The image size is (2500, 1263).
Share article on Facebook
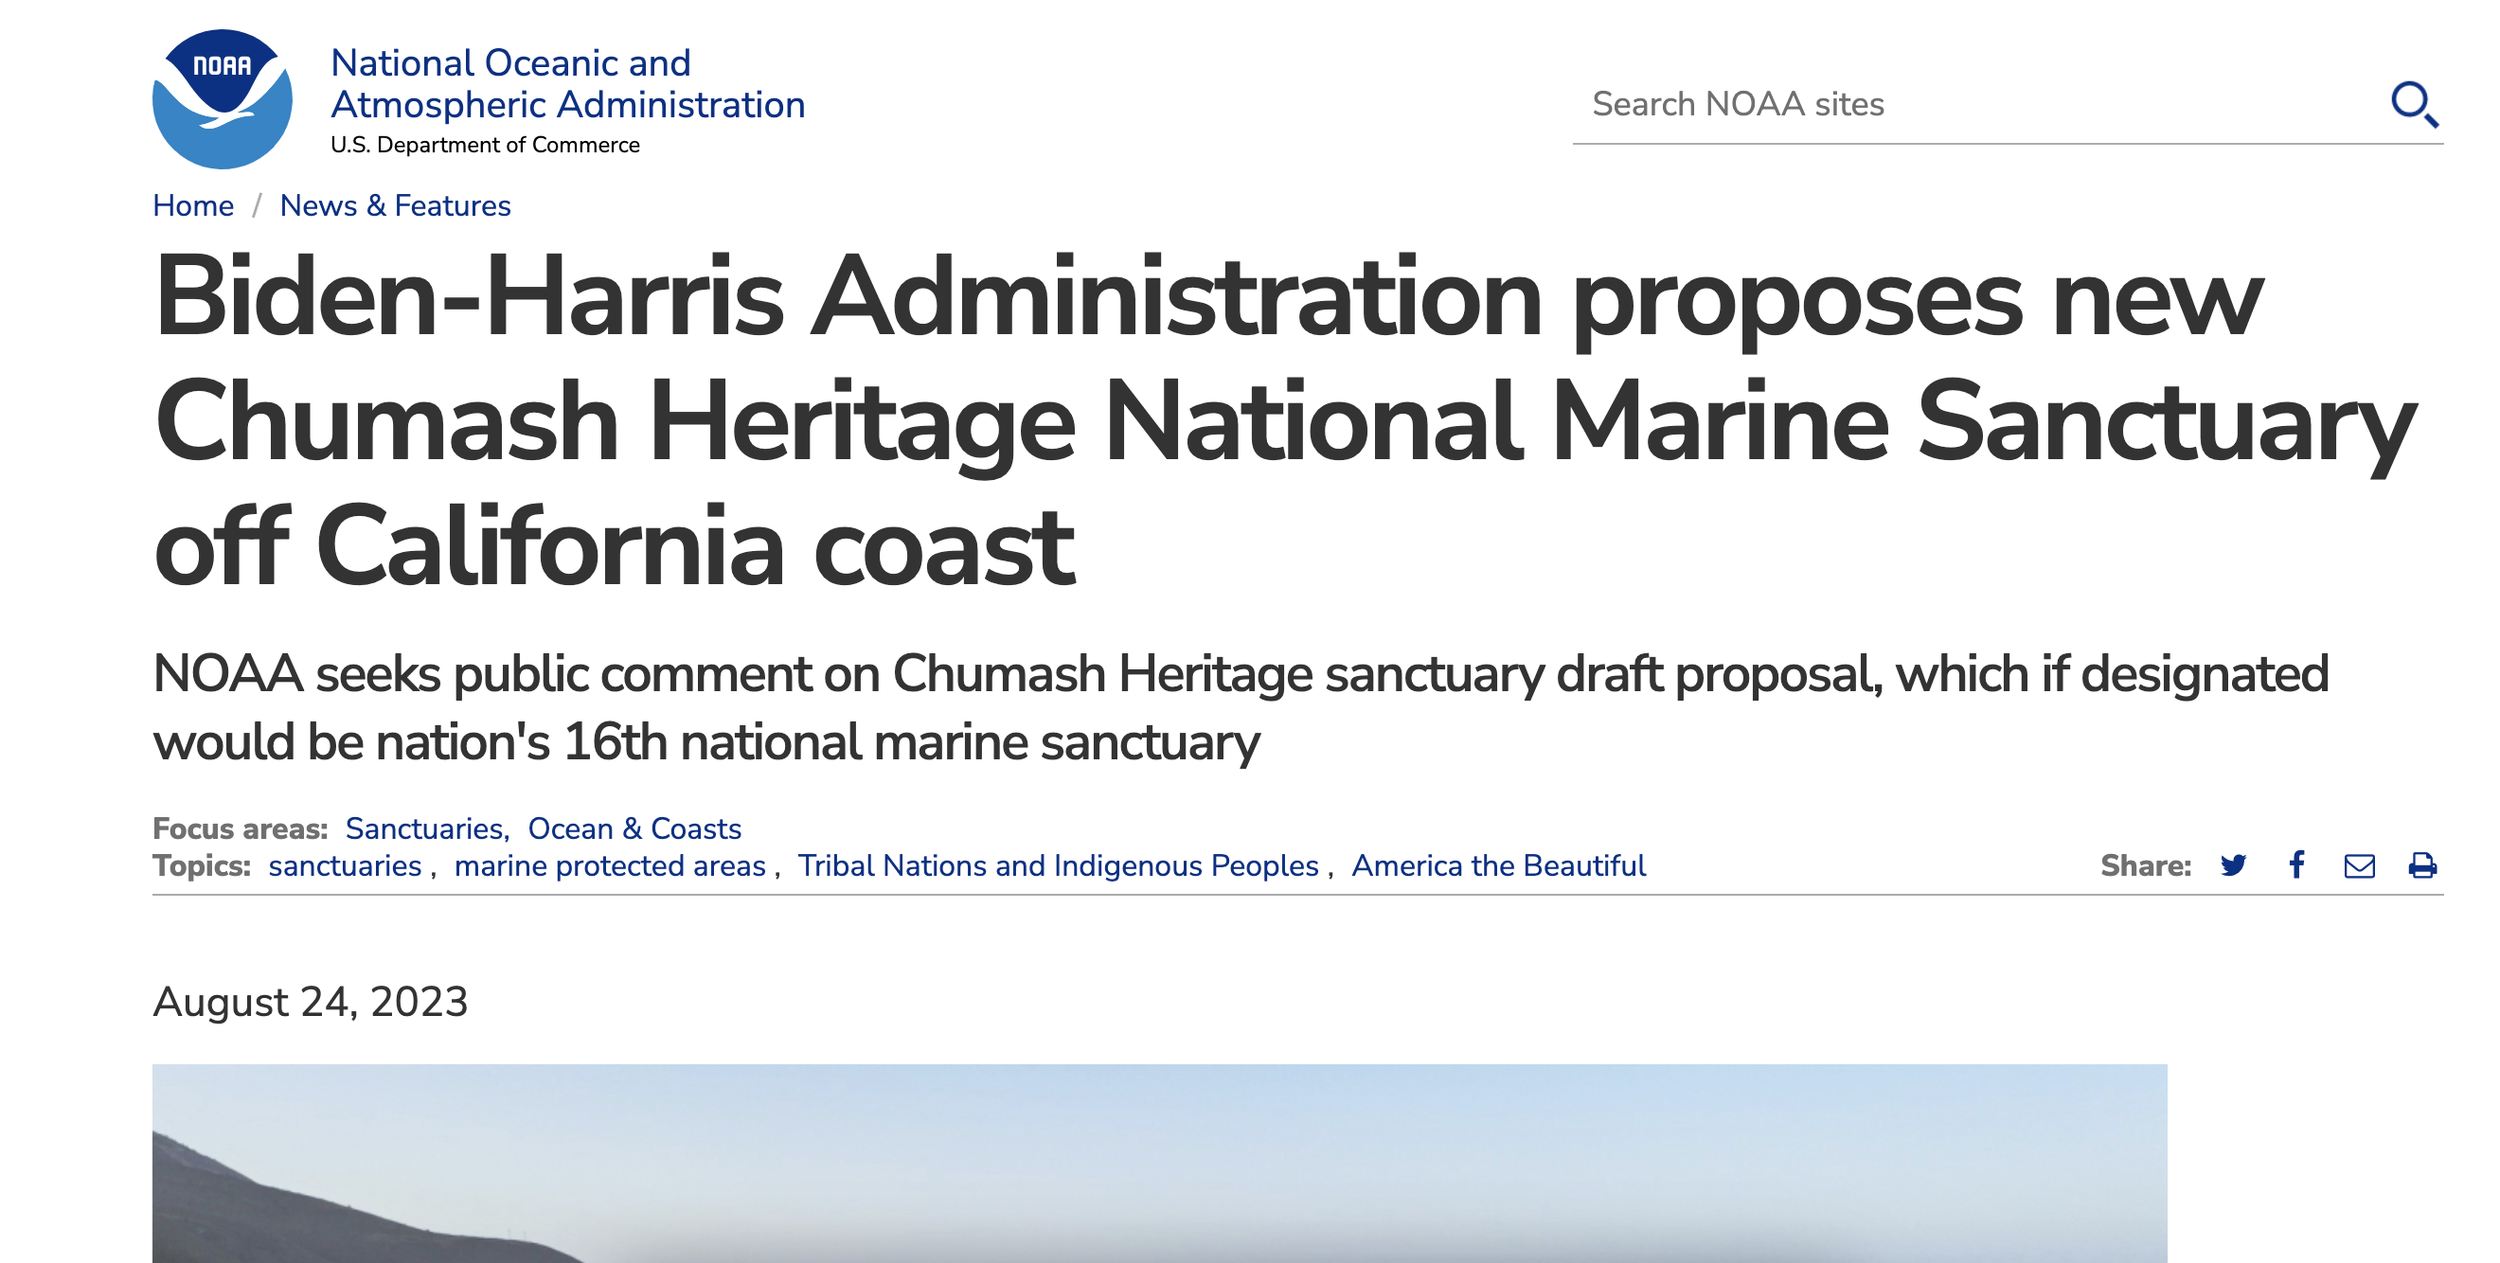point(2297,865)
